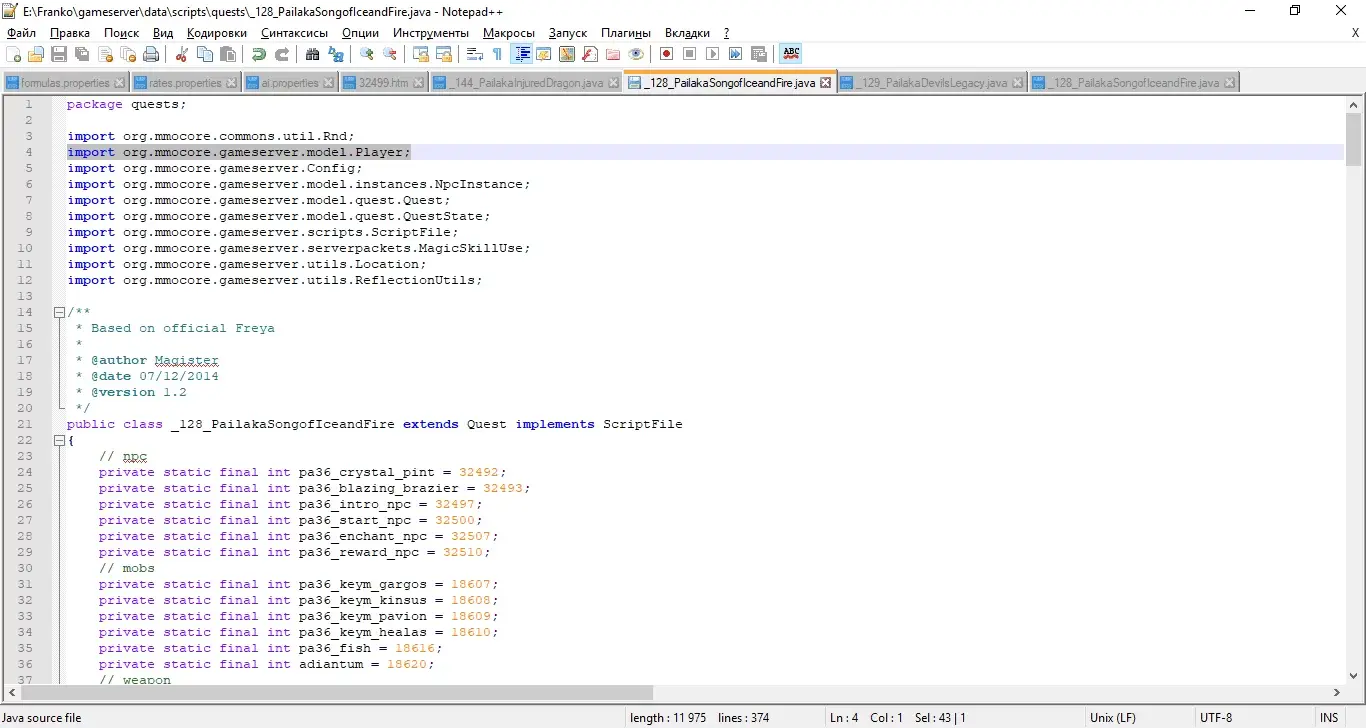1366x728 pixels.
Task: Switch to the _144_PailakaInjuredDragon.java tab
Action: [526, 83]
